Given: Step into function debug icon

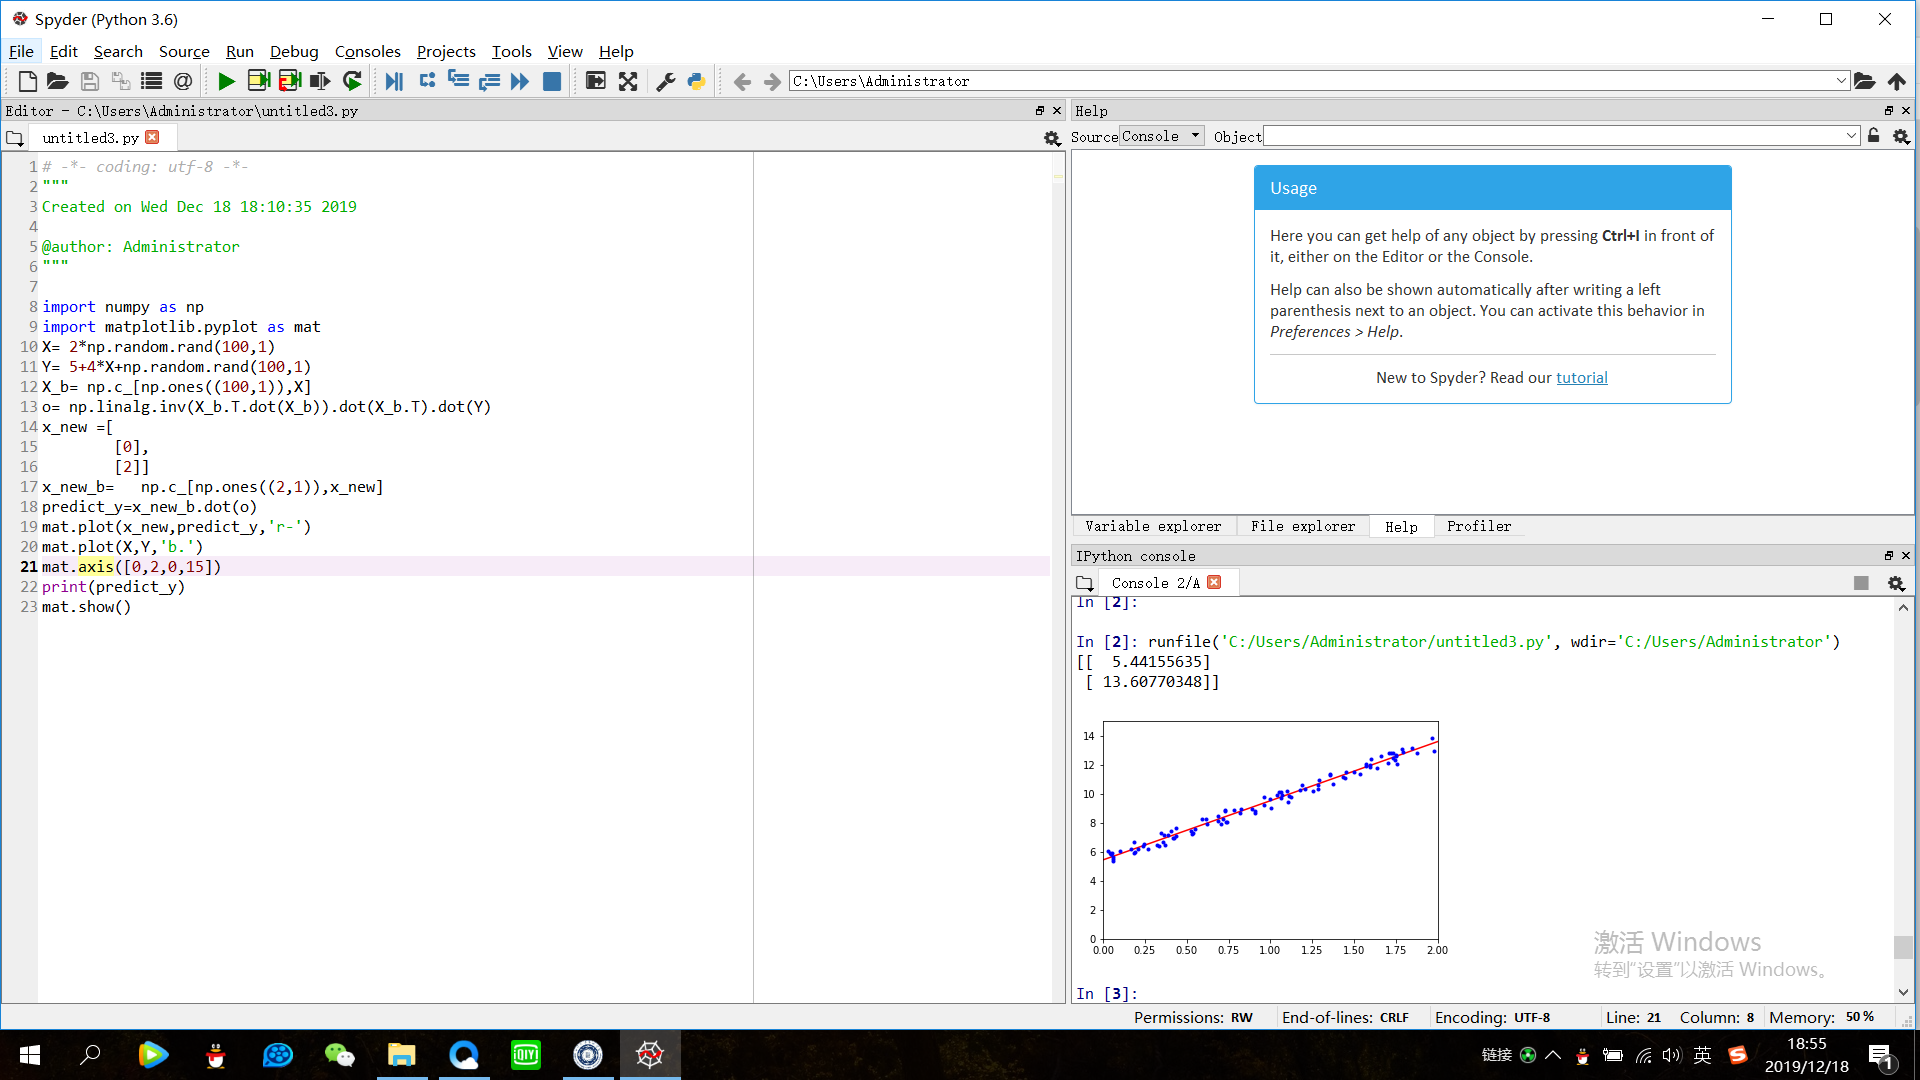Looking at the screenshot, I should (458, 82).
